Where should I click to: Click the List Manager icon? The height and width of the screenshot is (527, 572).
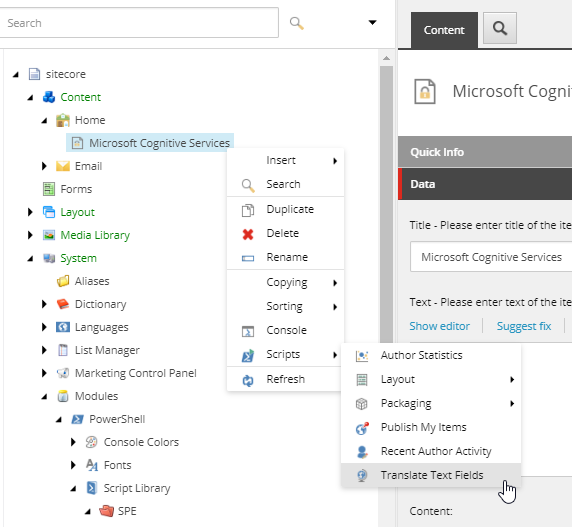coord(63,350)
